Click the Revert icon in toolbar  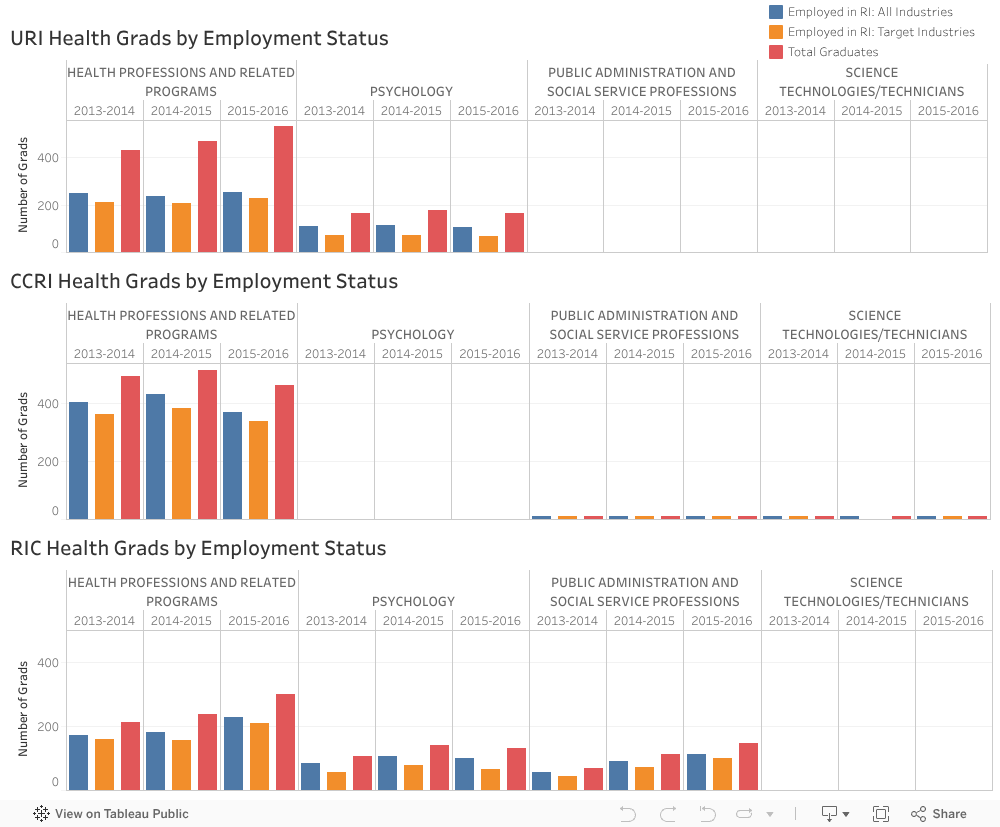coord(707,814)
